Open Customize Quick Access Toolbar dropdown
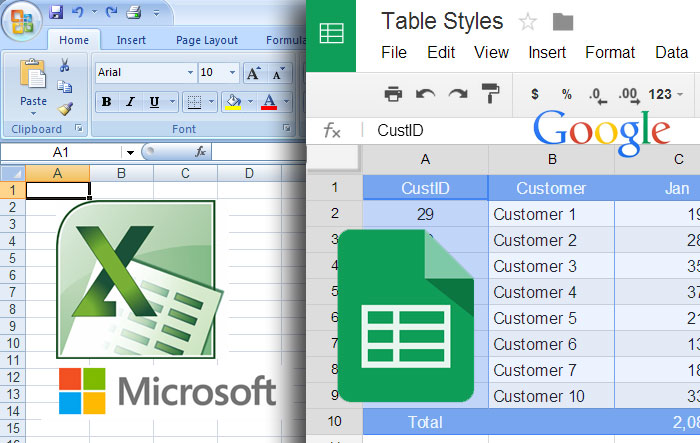The image size is (700, 443). pos(156,13)
